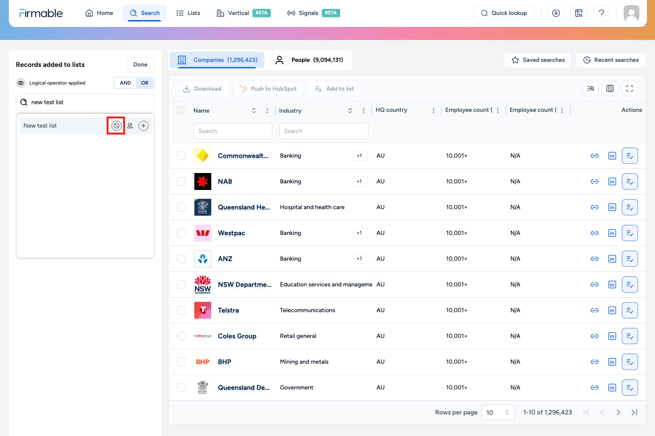Expand +1 industries for Commonwealth row

(x=359, y=156)
